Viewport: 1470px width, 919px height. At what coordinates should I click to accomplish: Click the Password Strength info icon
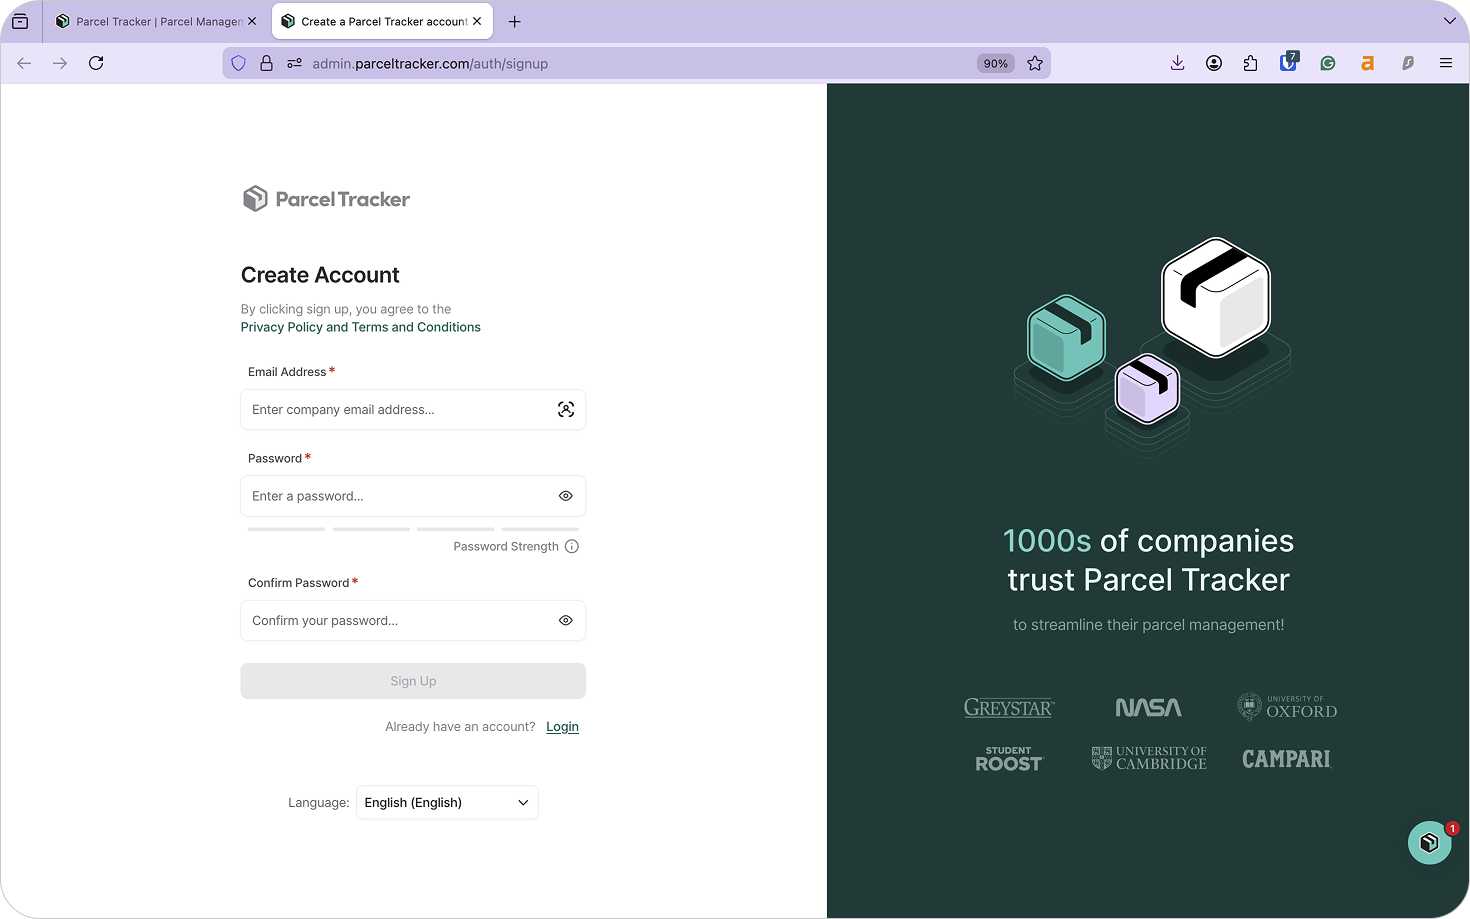572,546
